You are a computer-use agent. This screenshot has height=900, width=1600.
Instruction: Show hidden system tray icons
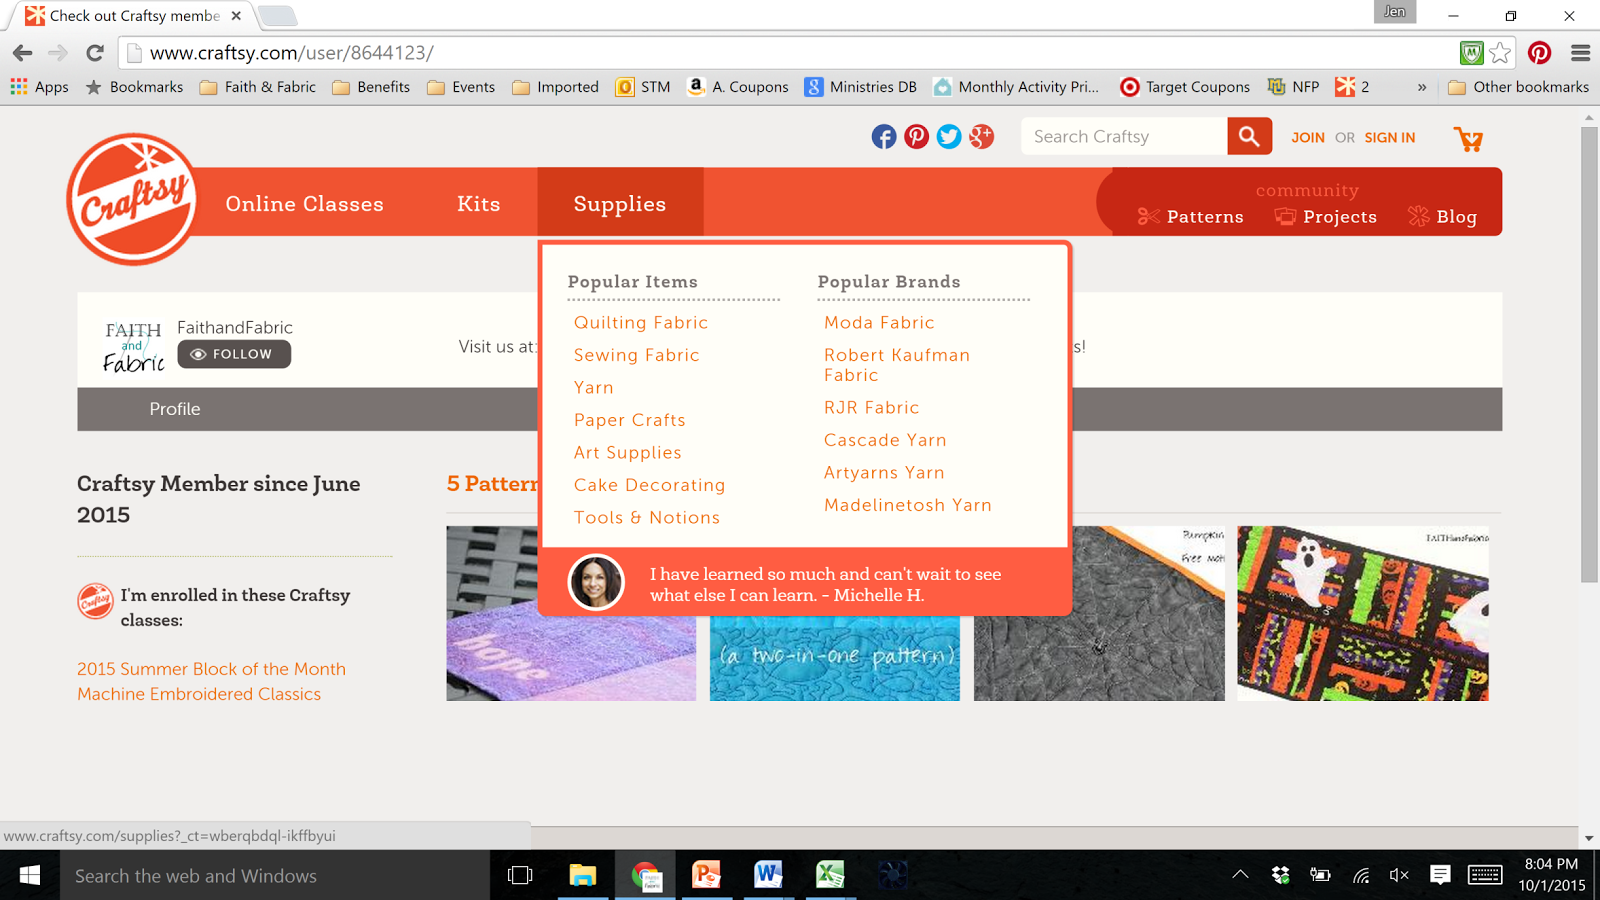(x=1240, y=875)
